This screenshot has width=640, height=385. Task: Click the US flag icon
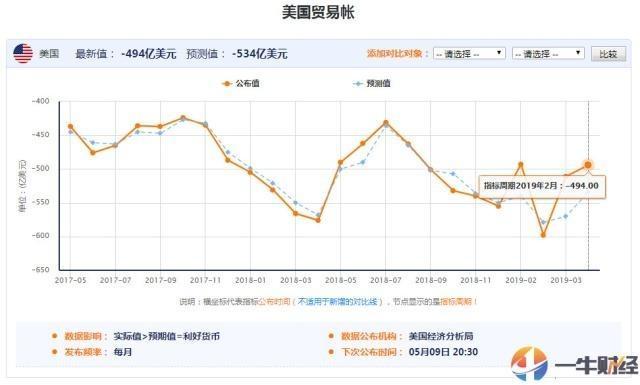[23, 53]
